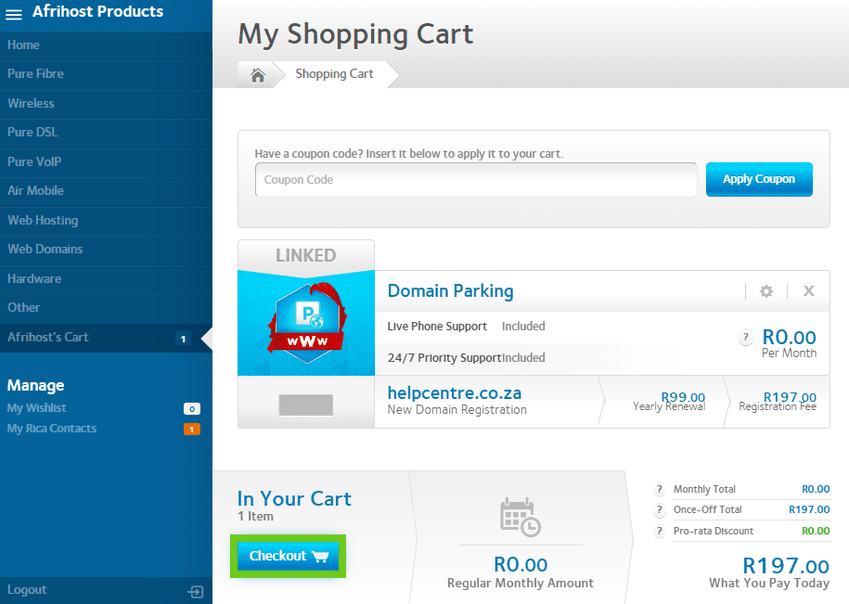Click help icon next to R0.00 Per Month
Viewport: 849px width, 604px height.
[745, 338]
